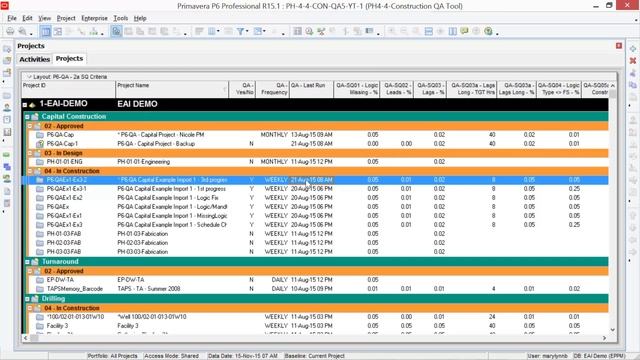Collapse the 03 - In Design band

pos(30,153)
